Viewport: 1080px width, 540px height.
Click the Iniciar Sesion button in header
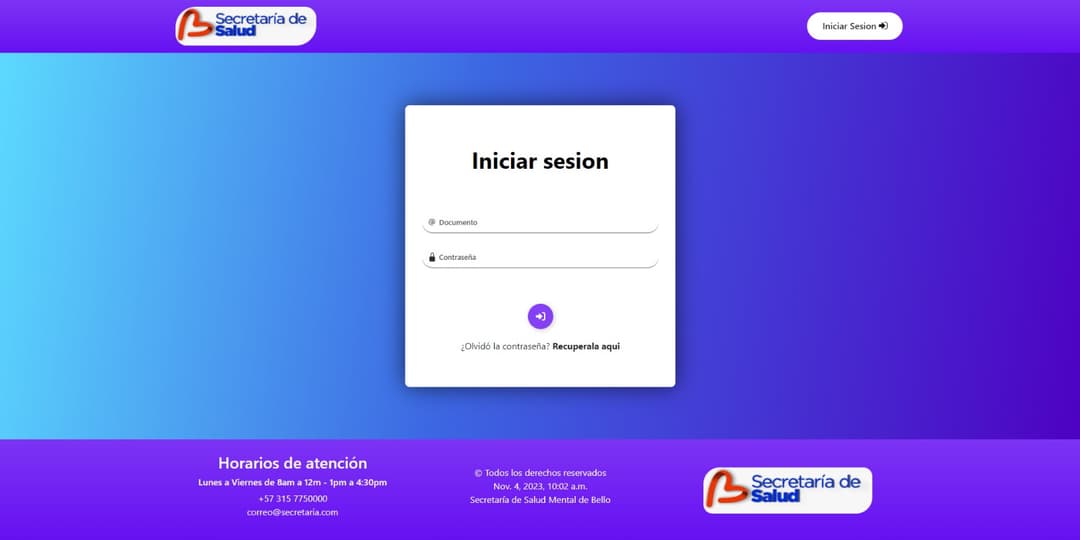pyautogui.click(x=854, y=26)
